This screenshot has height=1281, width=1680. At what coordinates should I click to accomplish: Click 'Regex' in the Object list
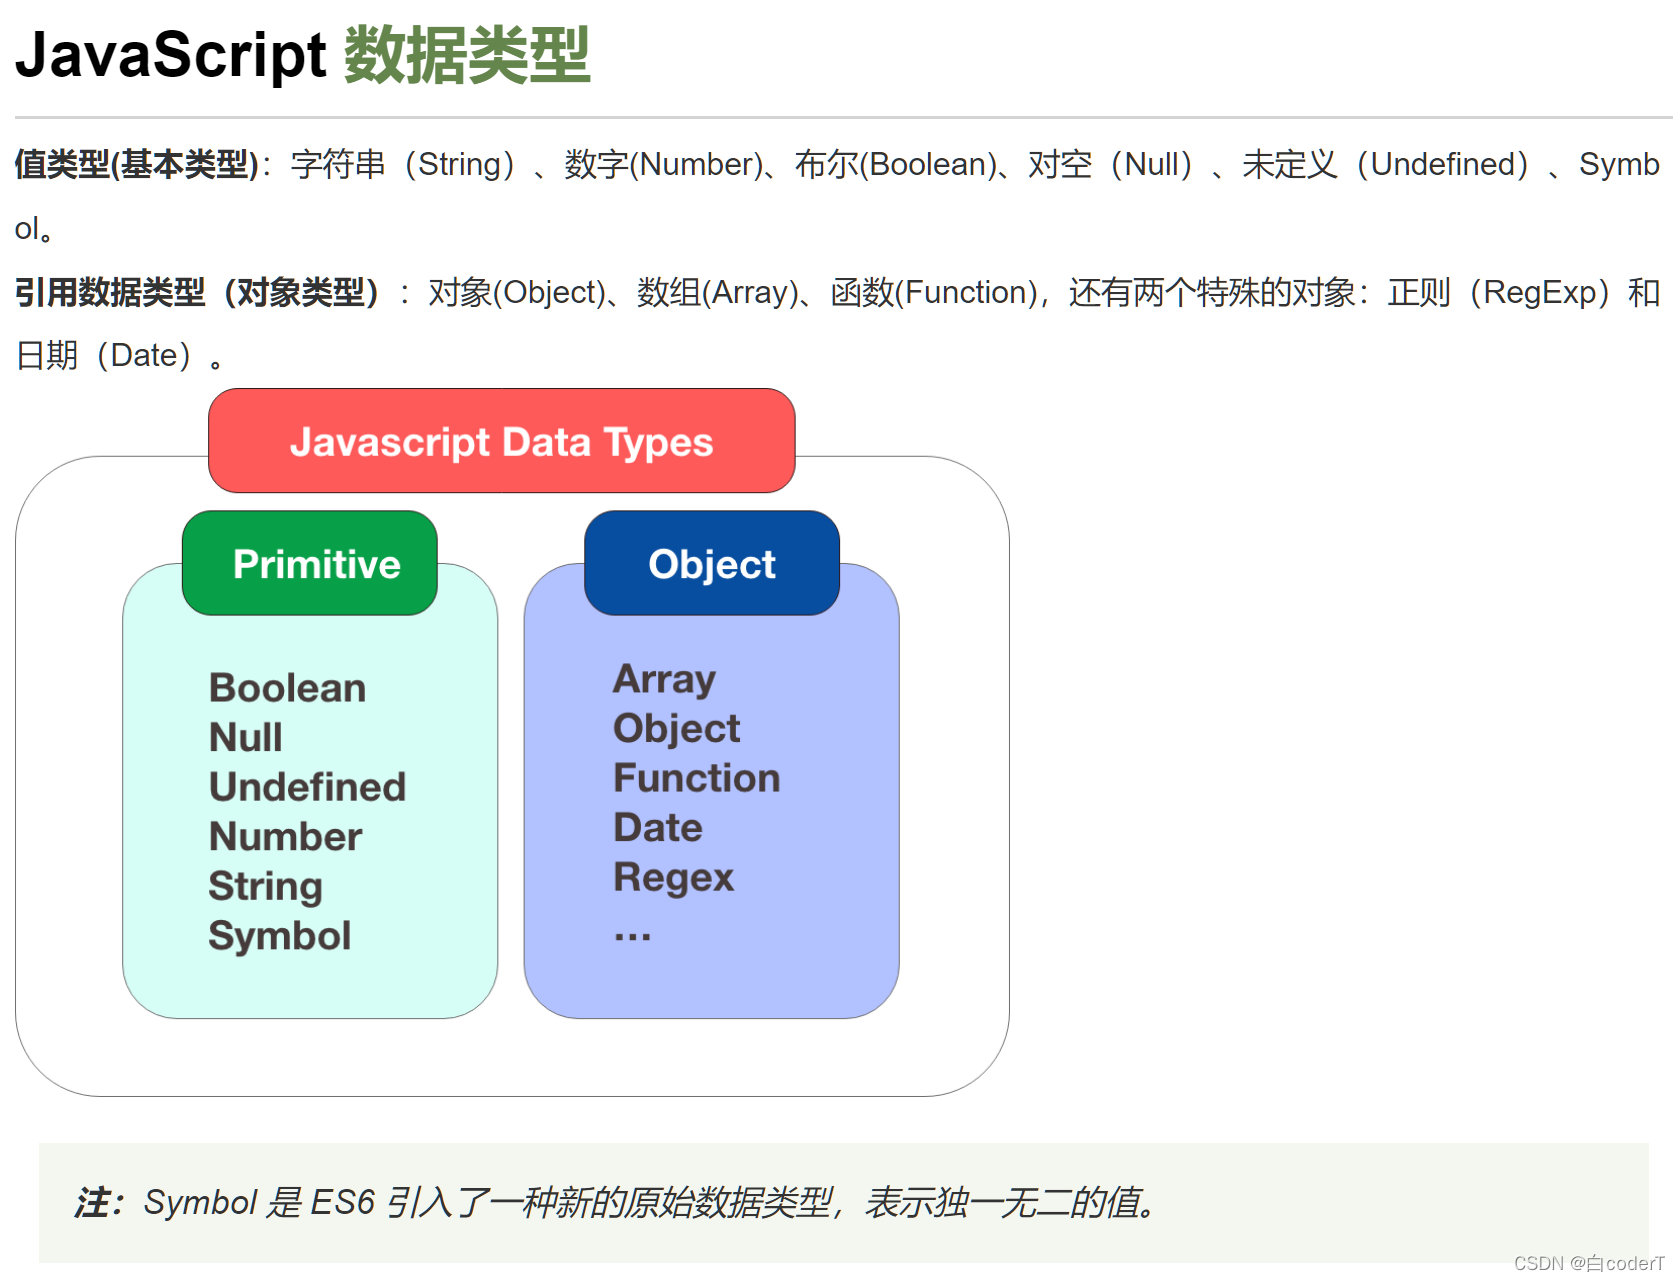[674, 878]
